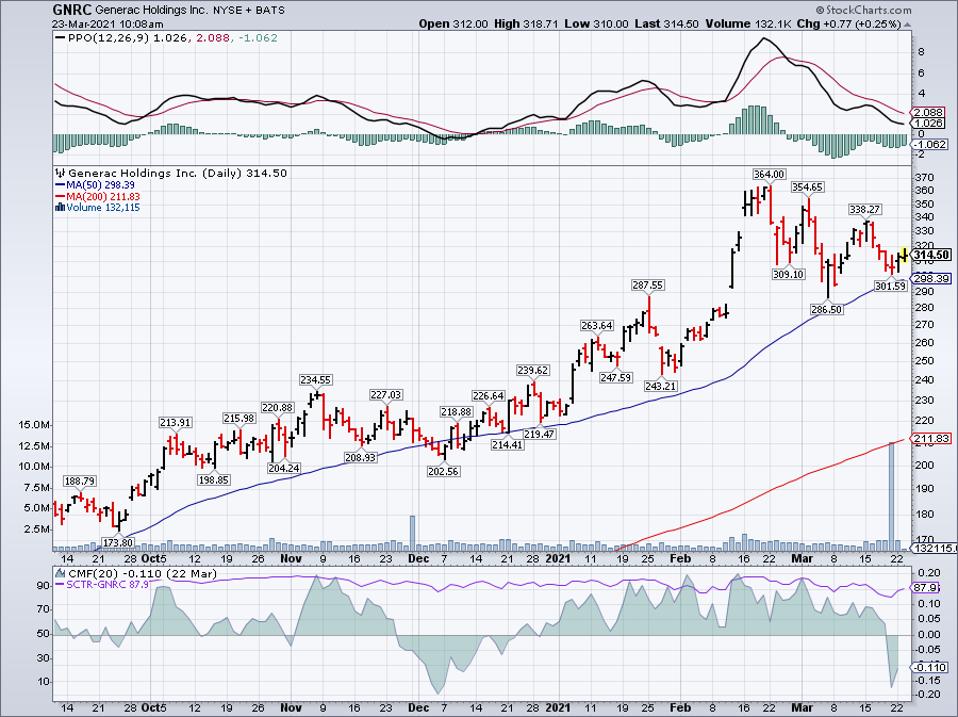
Task: Click the Open 312.00 value
Action: pos(453,24)
